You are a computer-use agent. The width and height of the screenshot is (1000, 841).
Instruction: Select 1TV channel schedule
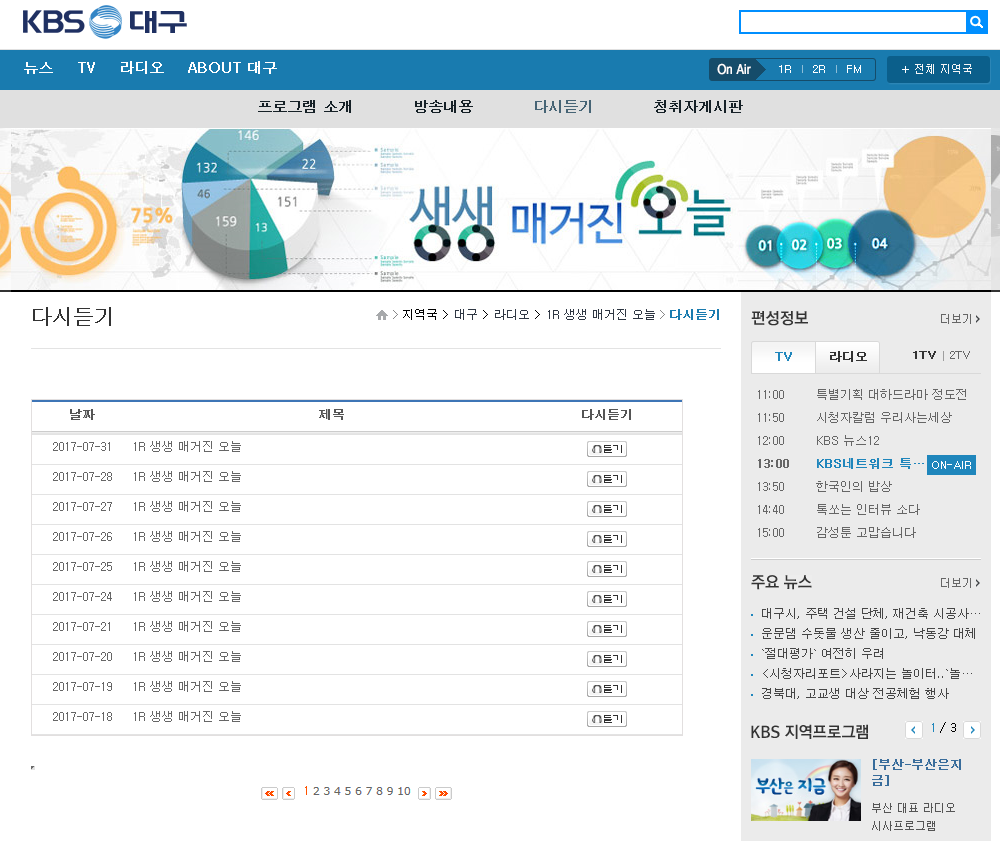point(924,355)
